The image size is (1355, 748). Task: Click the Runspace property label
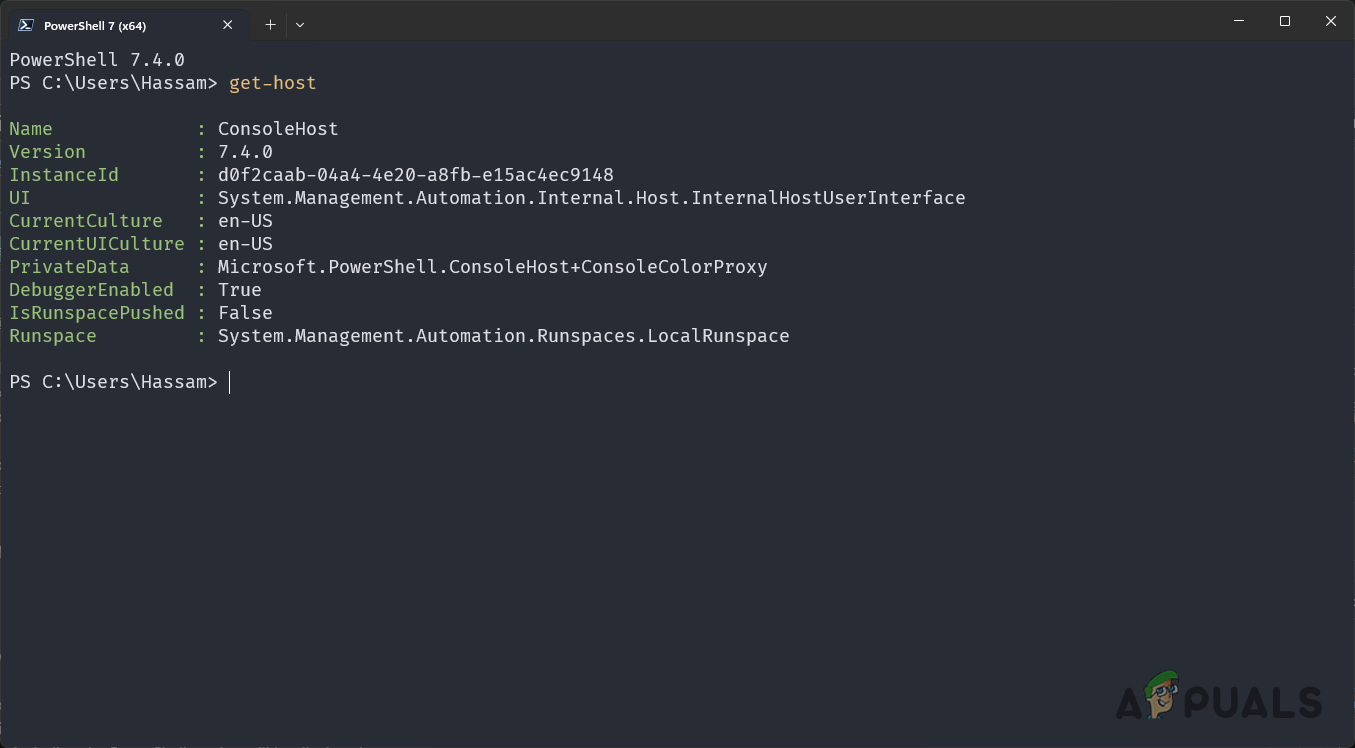pos(52,335)
